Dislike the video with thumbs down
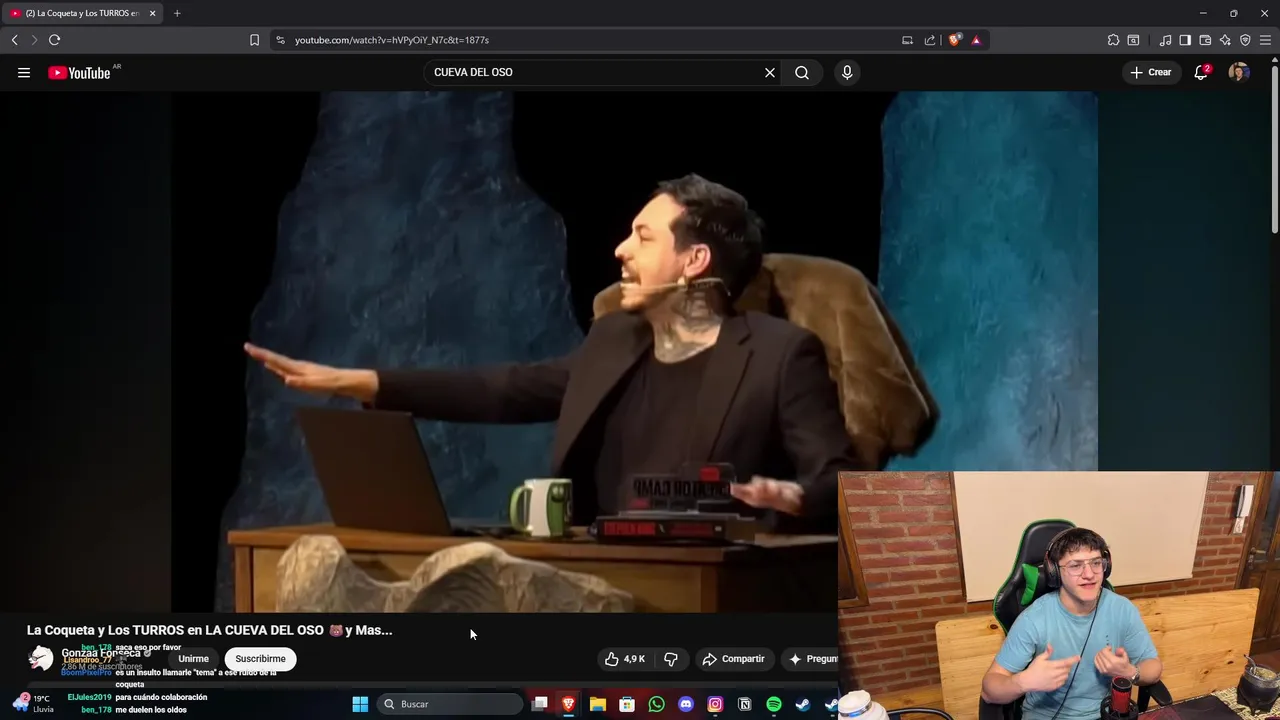The image size is (1280, 720). [671, 659]
